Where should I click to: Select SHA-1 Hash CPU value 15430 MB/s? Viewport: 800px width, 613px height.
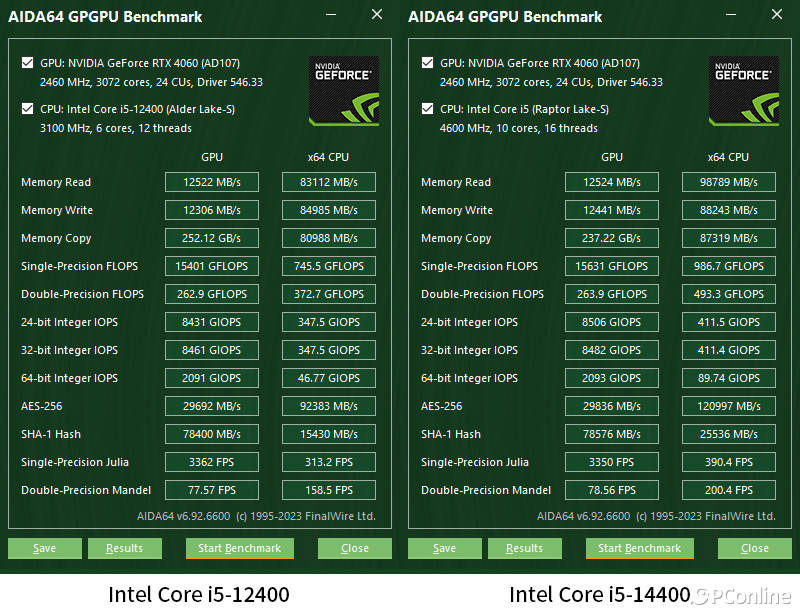click(x=329, y=434)
